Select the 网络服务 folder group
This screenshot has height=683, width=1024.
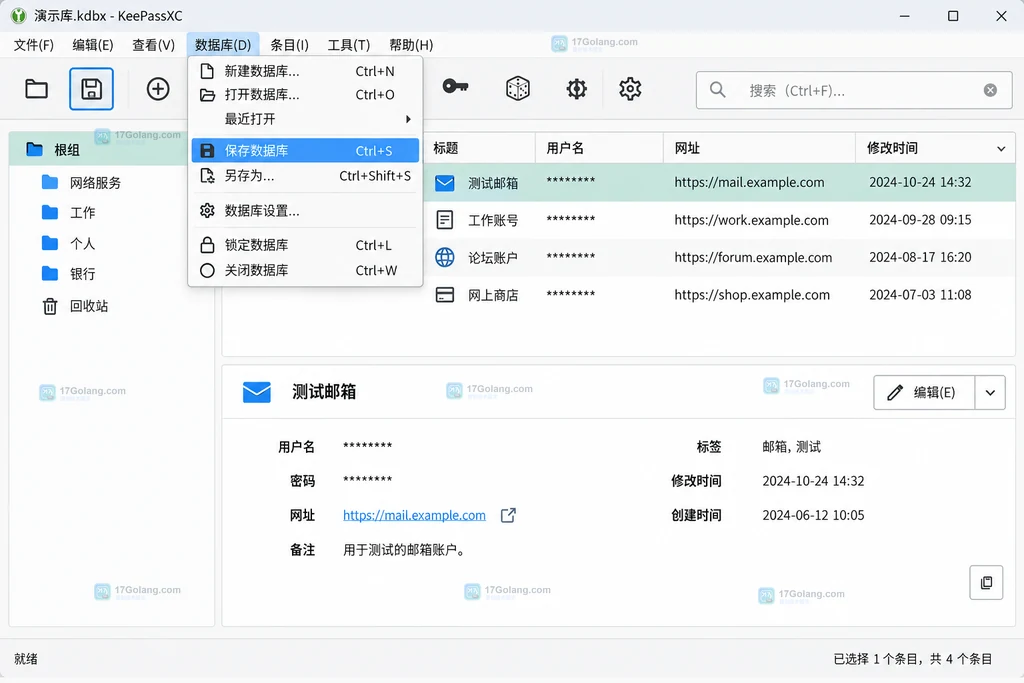[82, 182]
